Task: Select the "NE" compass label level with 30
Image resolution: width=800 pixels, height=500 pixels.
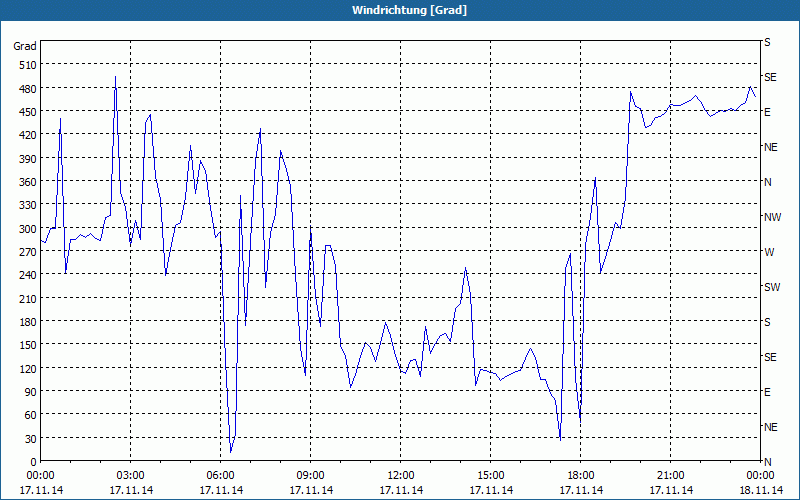Action: pos(771,427)
